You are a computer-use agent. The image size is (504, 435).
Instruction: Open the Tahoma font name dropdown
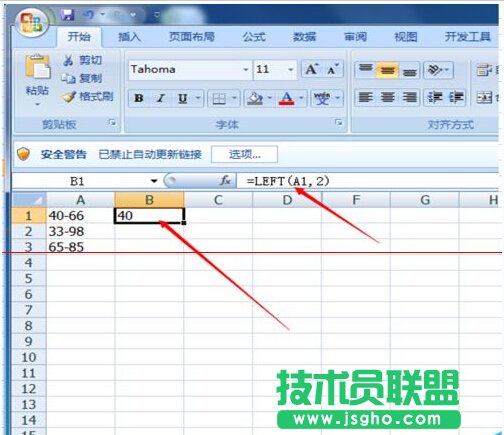[246, 70]
